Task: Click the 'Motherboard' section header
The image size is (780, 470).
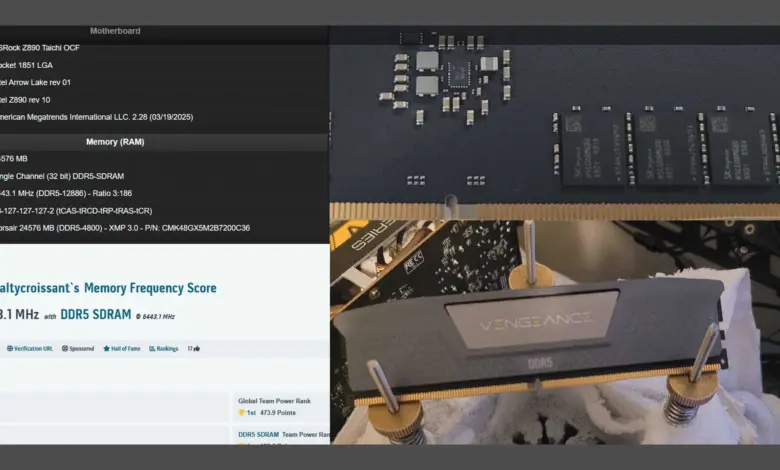Action: coord(115,31)
